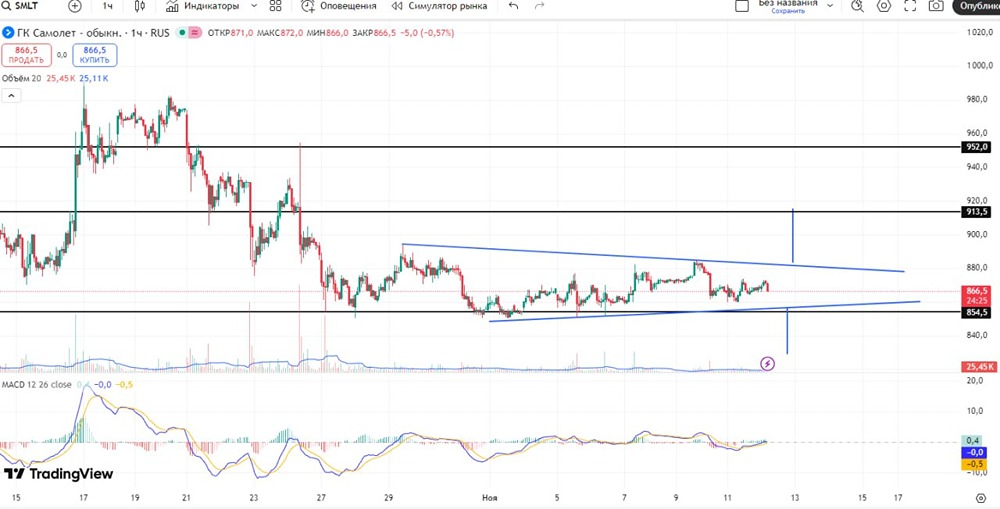
Task: Open the indicator templates grid icon
Action: pos(275,6)
